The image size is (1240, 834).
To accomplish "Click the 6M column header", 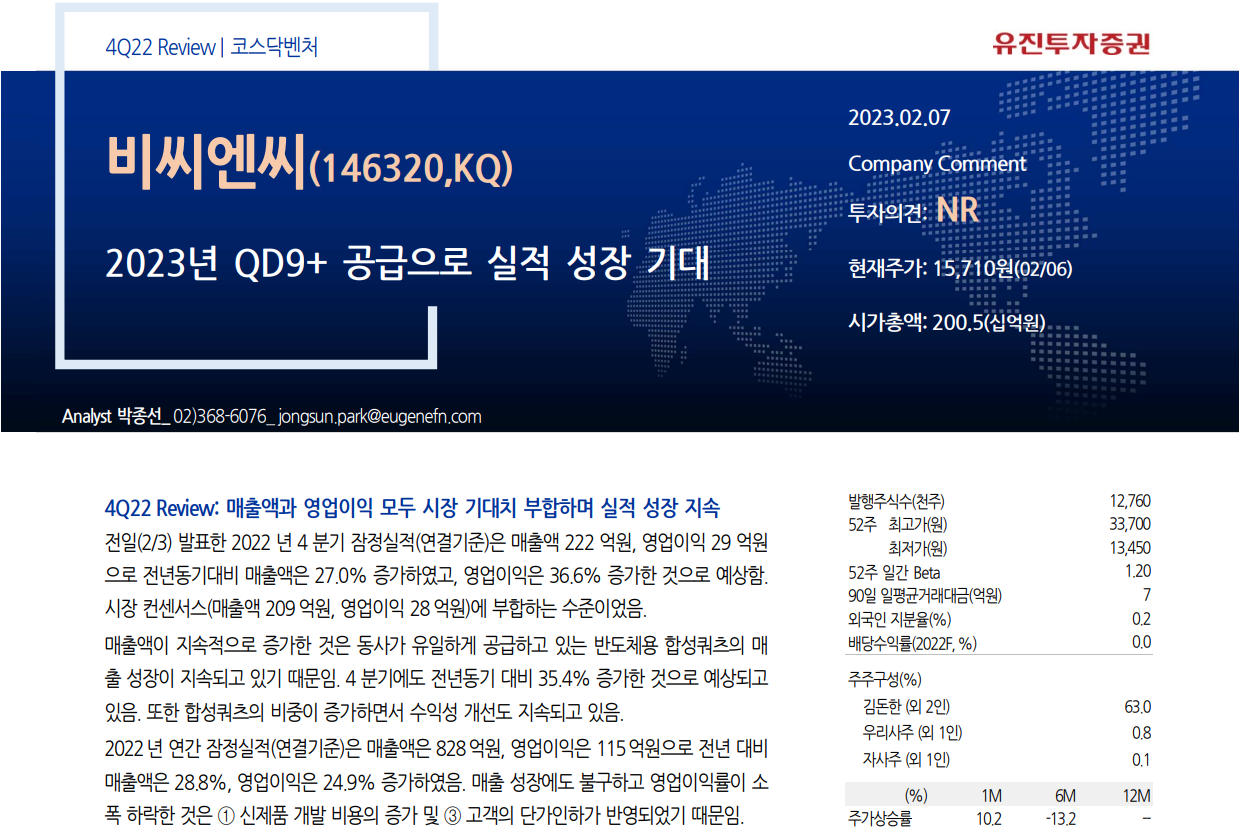I will click(1065, 795).
